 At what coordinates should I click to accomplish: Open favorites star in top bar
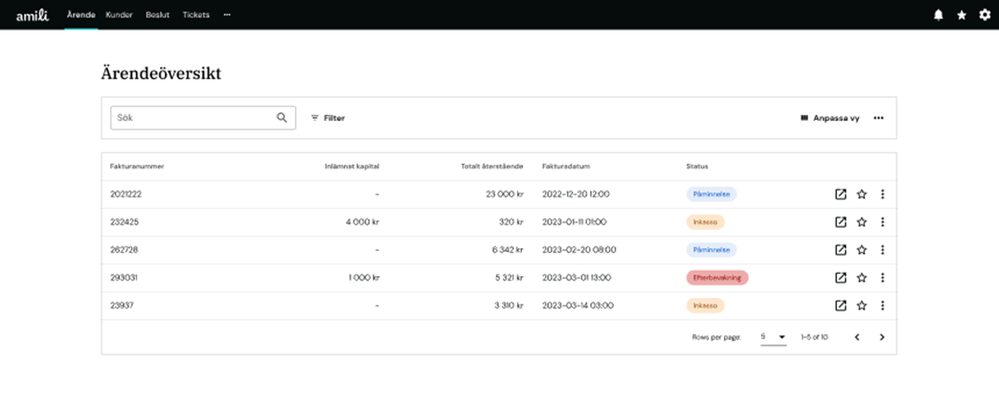pyautogui.click(x=961, y=15)
